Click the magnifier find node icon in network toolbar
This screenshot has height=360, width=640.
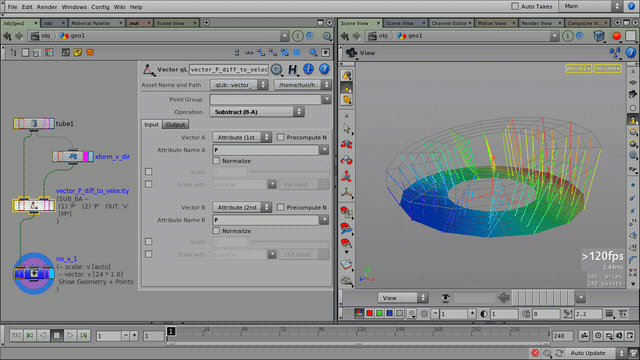point(313,52)
